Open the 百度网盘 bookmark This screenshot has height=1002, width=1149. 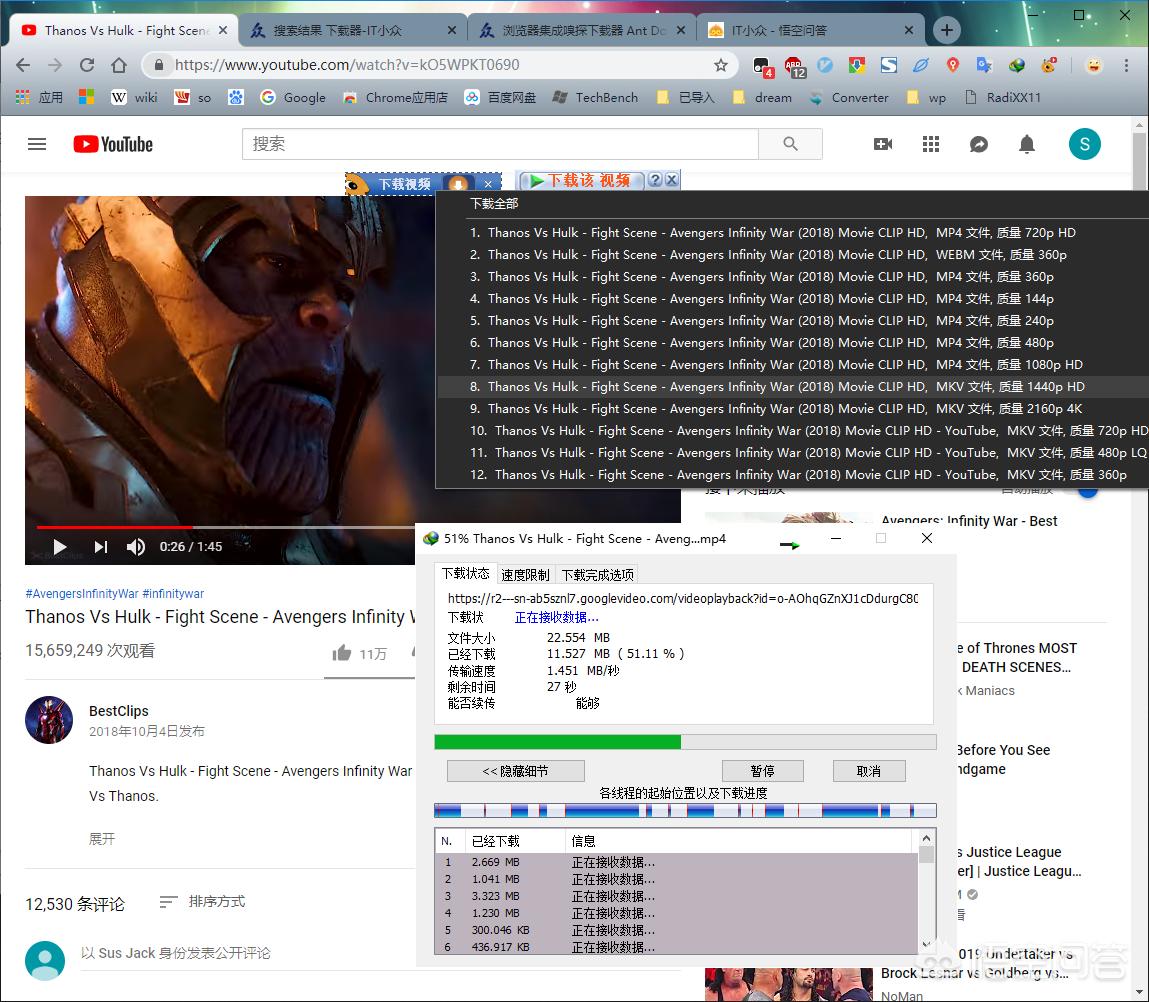point(500,97)
